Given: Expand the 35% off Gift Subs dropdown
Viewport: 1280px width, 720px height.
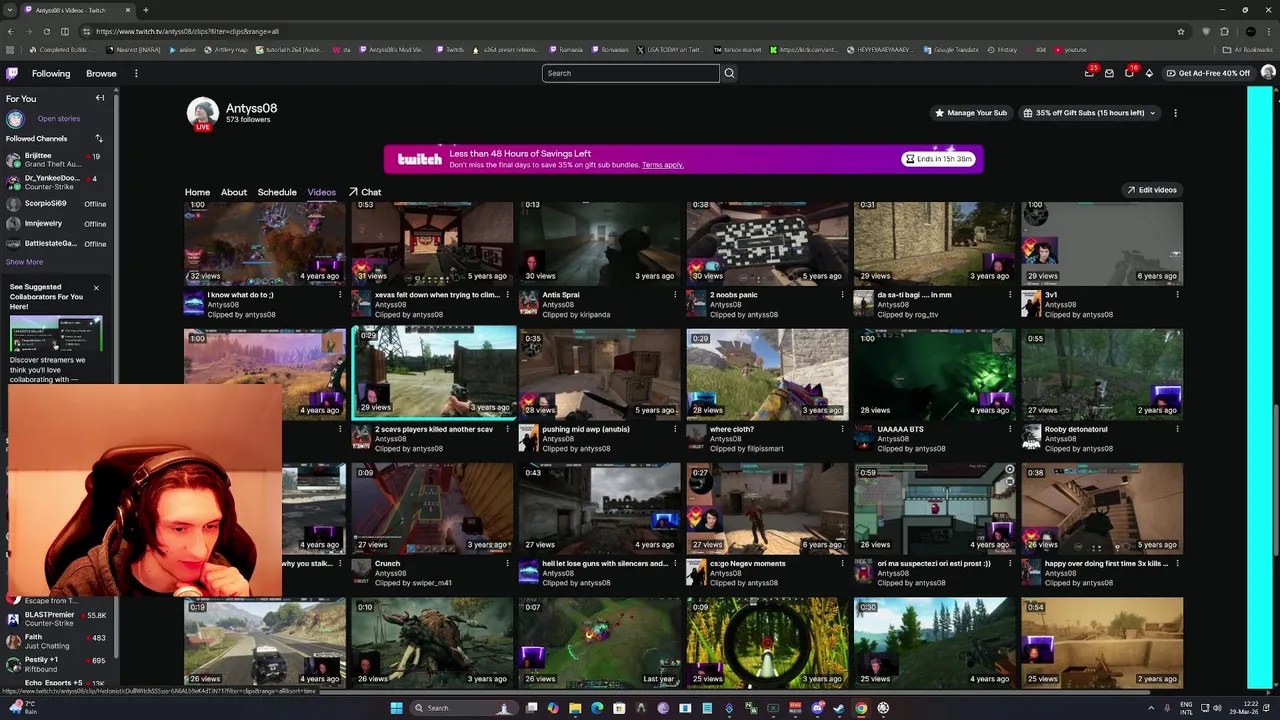Looking at the screenshot, I should pyautogui.click(x=1089, y=113).
